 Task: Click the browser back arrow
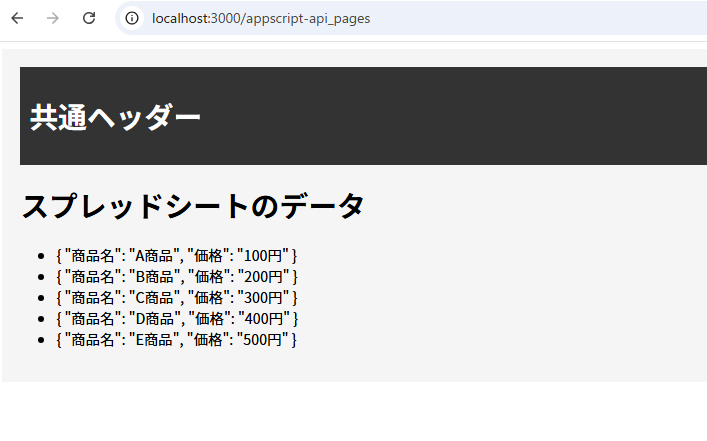pyautogui.click(x=17, y=18)
